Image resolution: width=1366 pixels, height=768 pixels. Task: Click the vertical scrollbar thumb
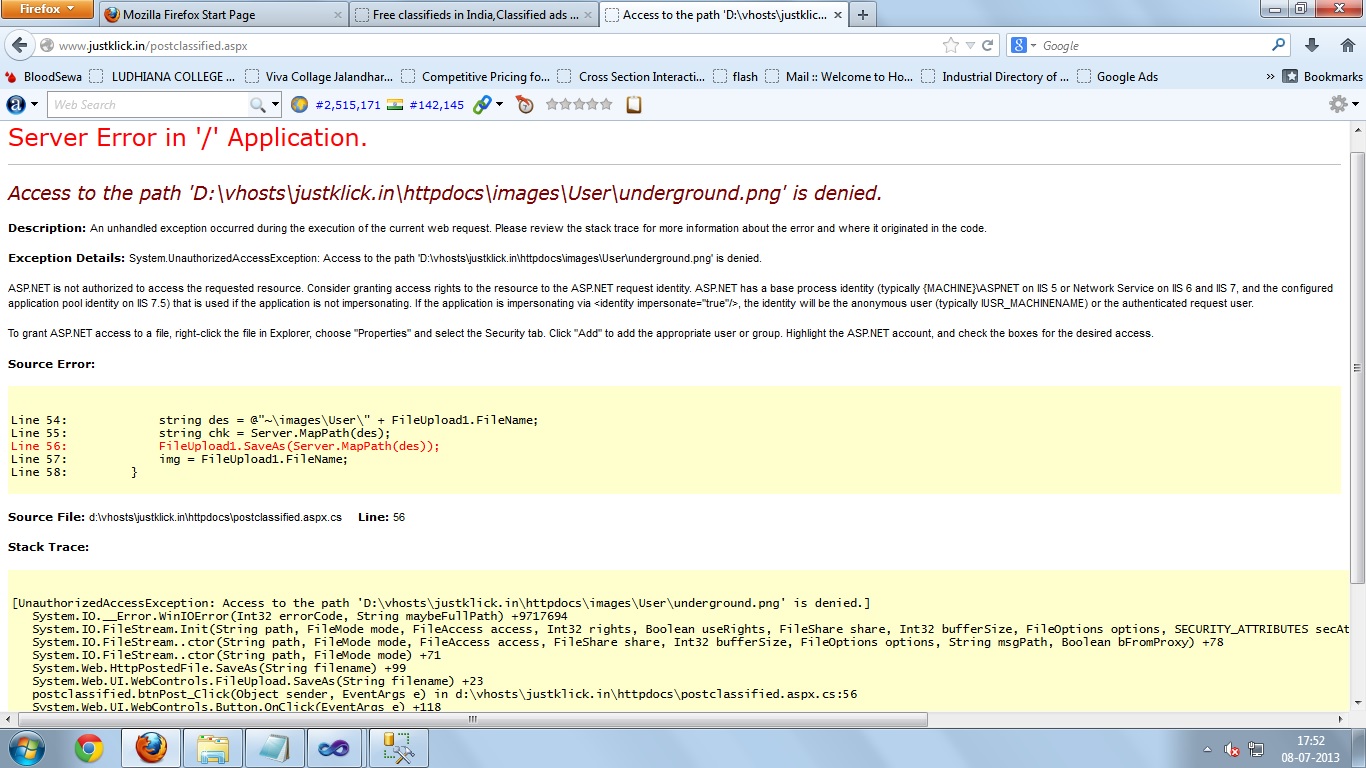1357,367
